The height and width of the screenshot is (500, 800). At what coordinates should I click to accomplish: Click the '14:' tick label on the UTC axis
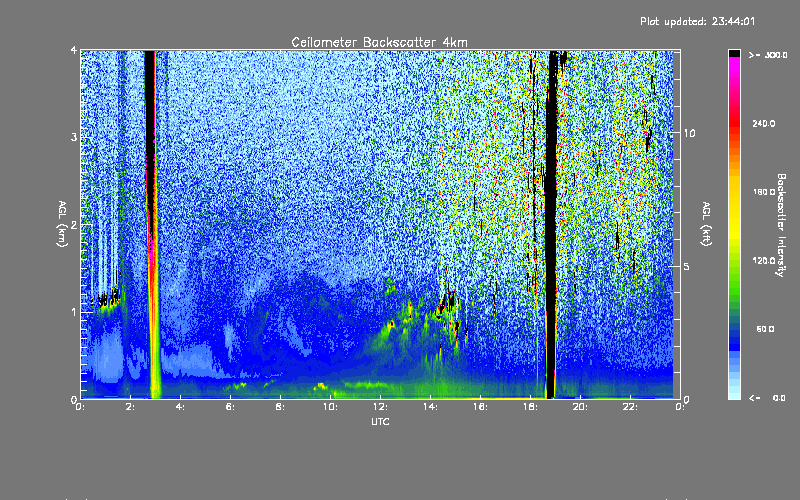click(430, 407)
